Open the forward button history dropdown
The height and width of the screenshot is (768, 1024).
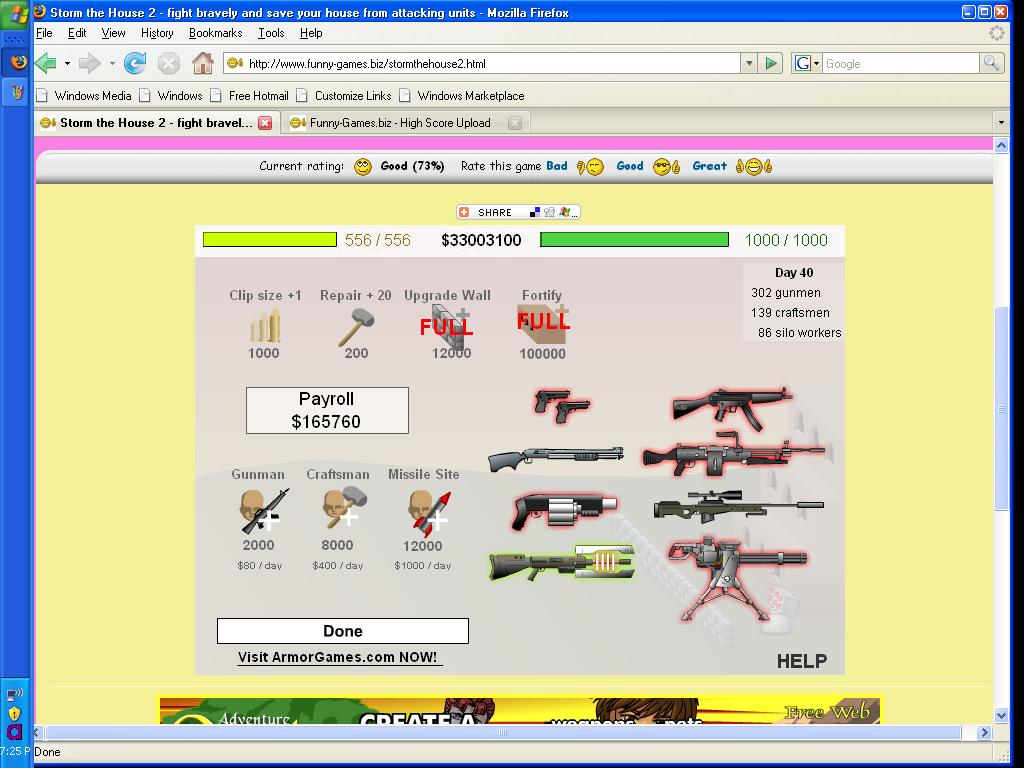click(112, 63)
